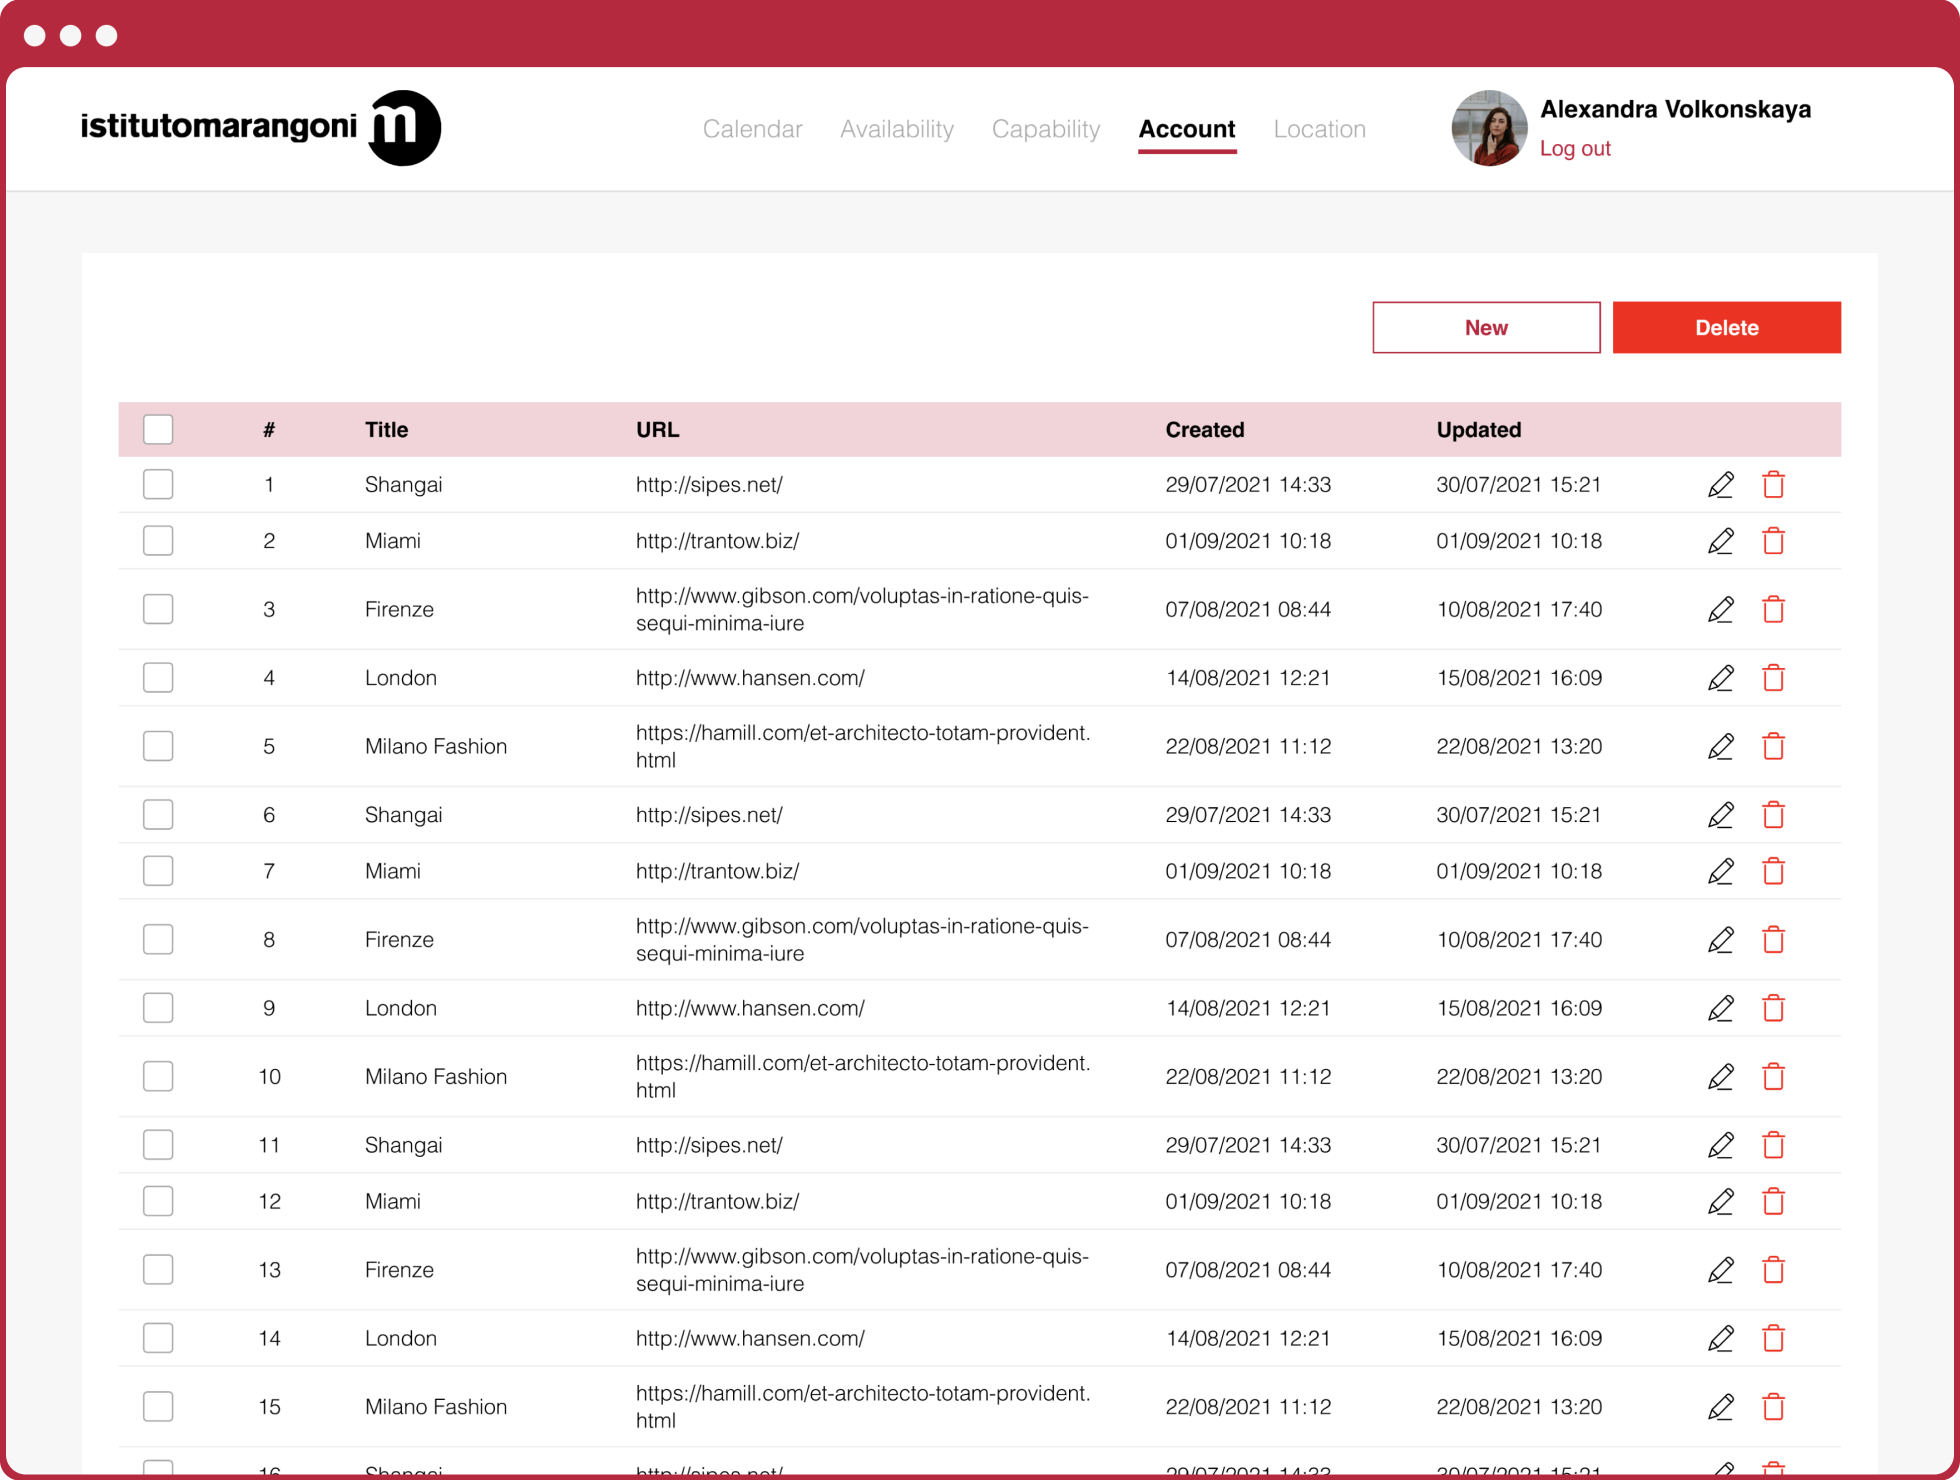
Task: Open editor for row 8 Firenze
Action: [1720, 940]
